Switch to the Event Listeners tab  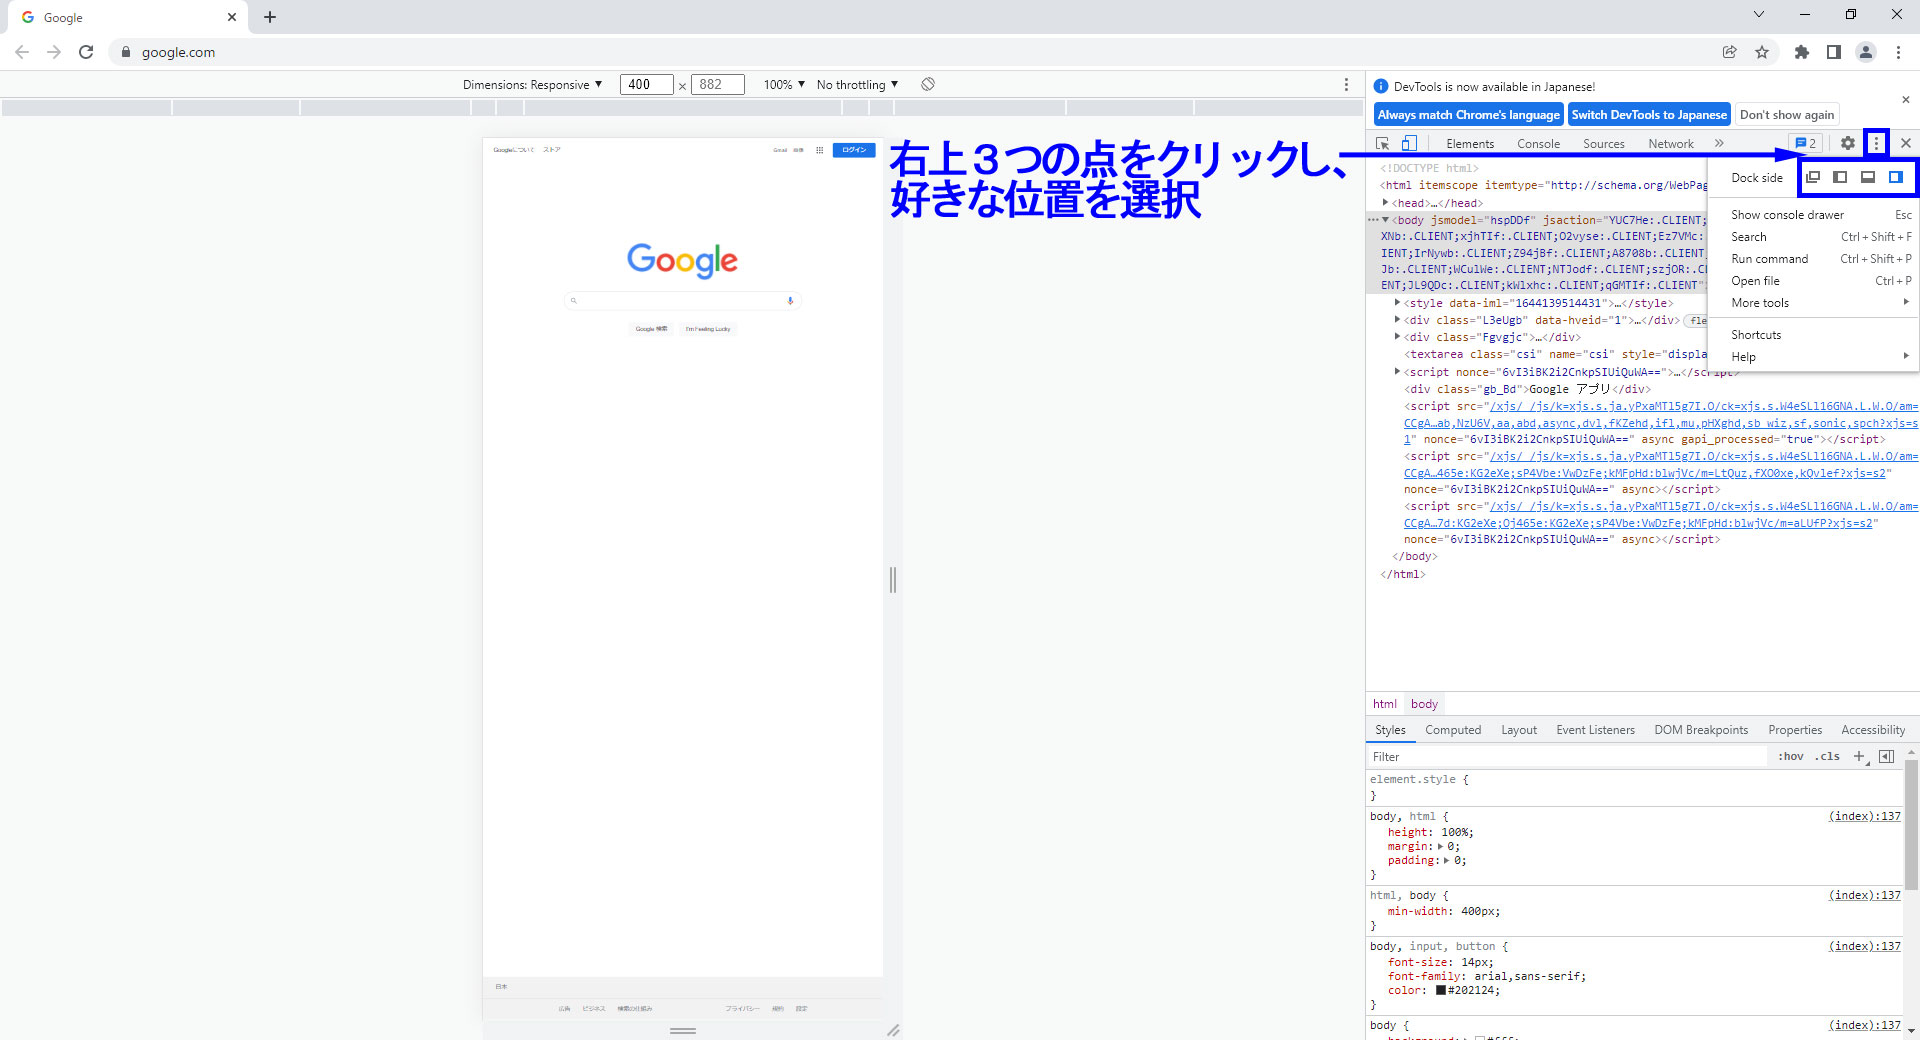(x=1595, y=730)
